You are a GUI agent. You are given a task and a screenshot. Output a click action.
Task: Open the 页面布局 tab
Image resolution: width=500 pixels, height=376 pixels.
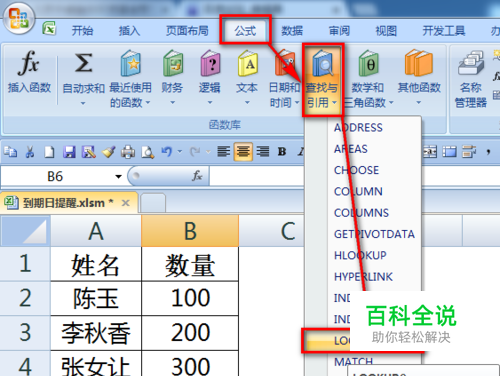coord(187,31)
